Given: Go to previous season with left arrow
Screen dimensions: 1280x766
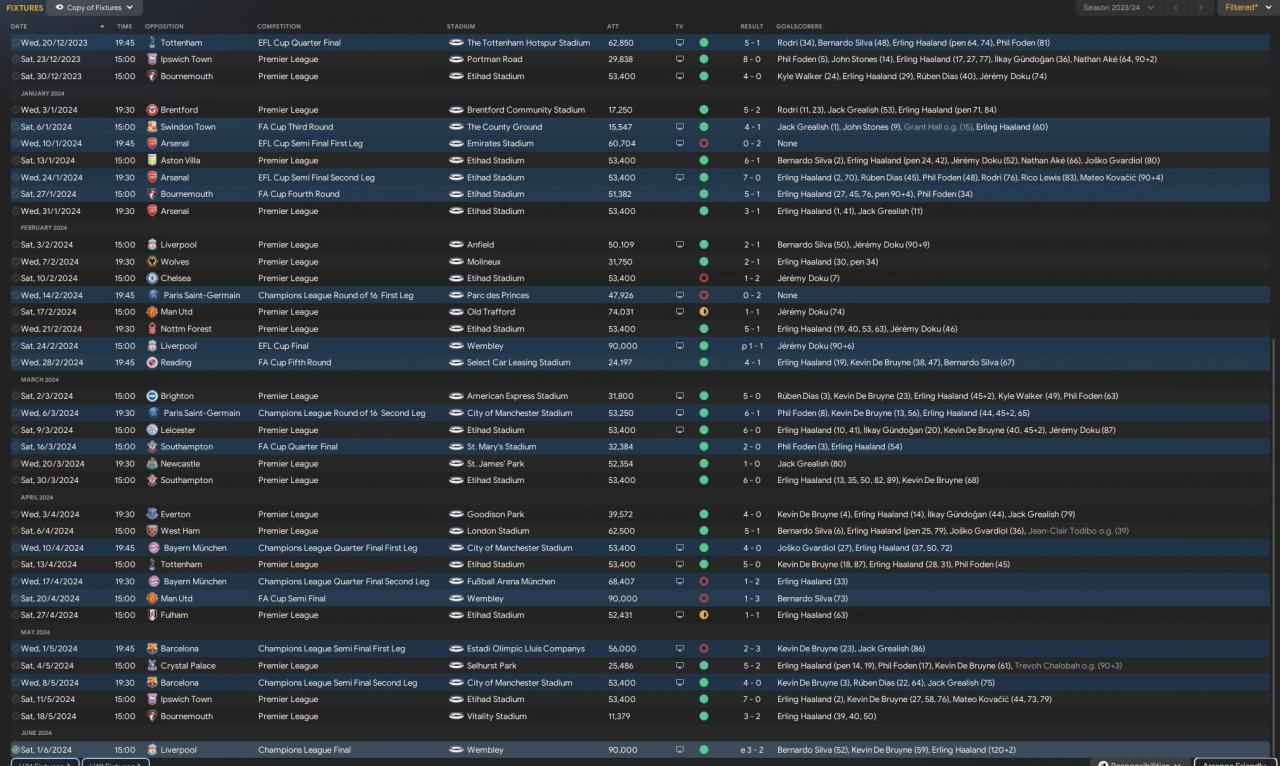Looking at the screenshot, I should (x=1176, y=8).
